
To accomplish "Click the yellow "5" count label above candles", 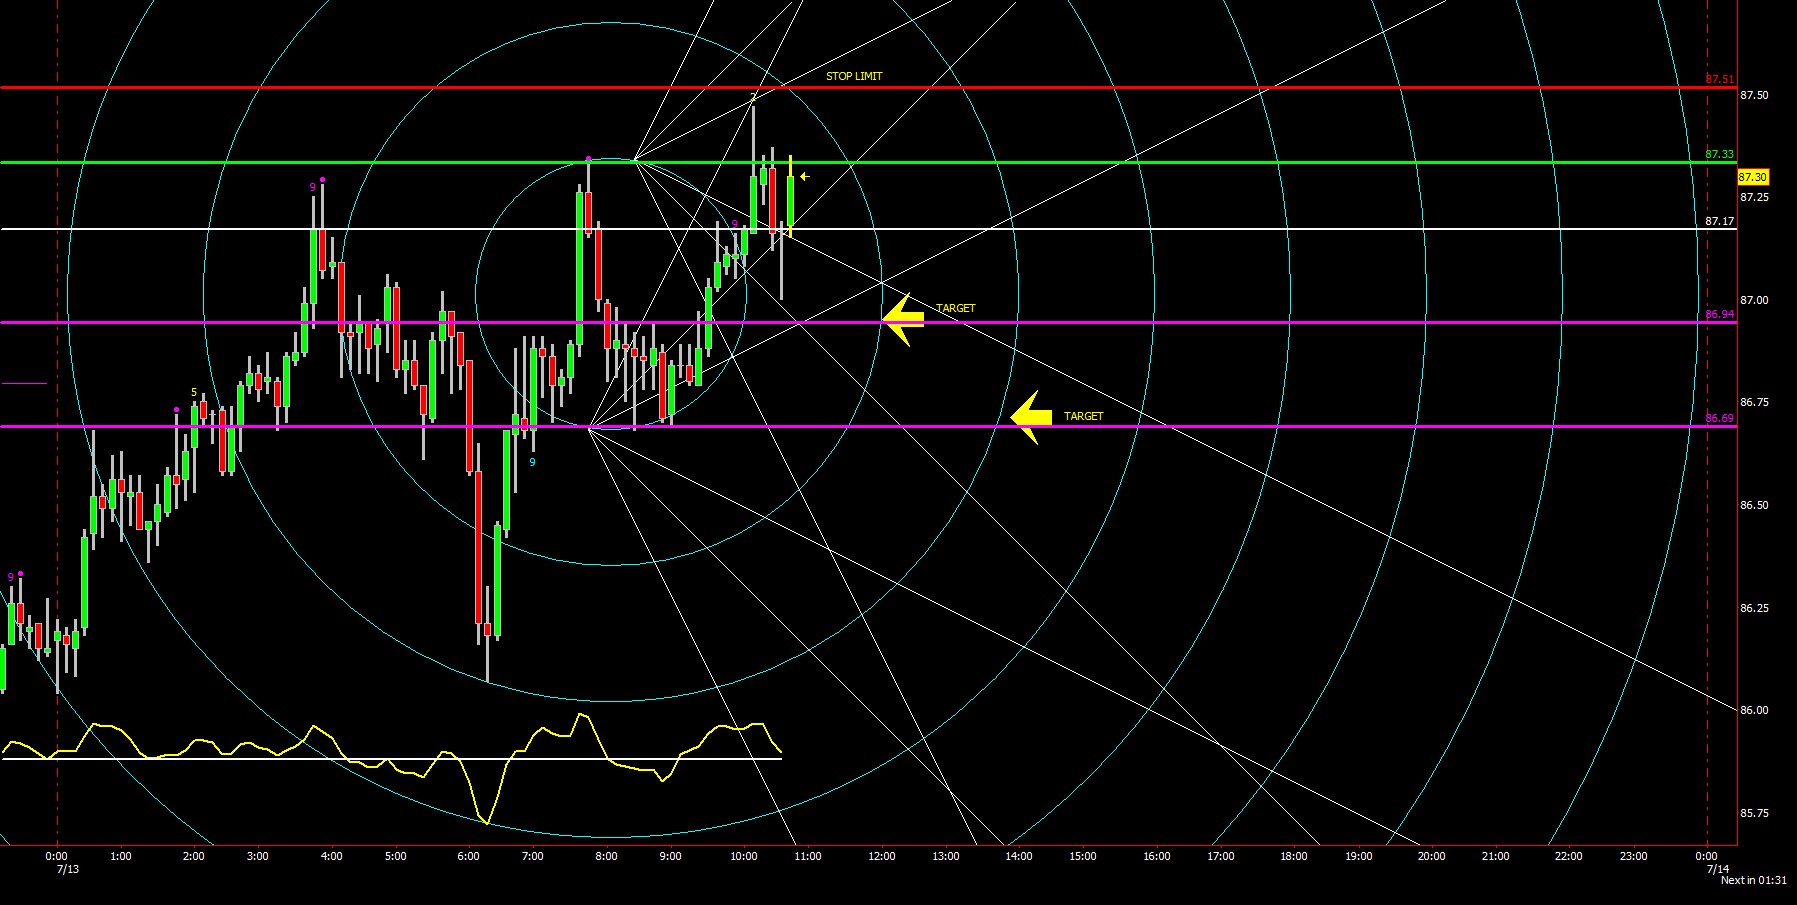I will coord(194,393).
